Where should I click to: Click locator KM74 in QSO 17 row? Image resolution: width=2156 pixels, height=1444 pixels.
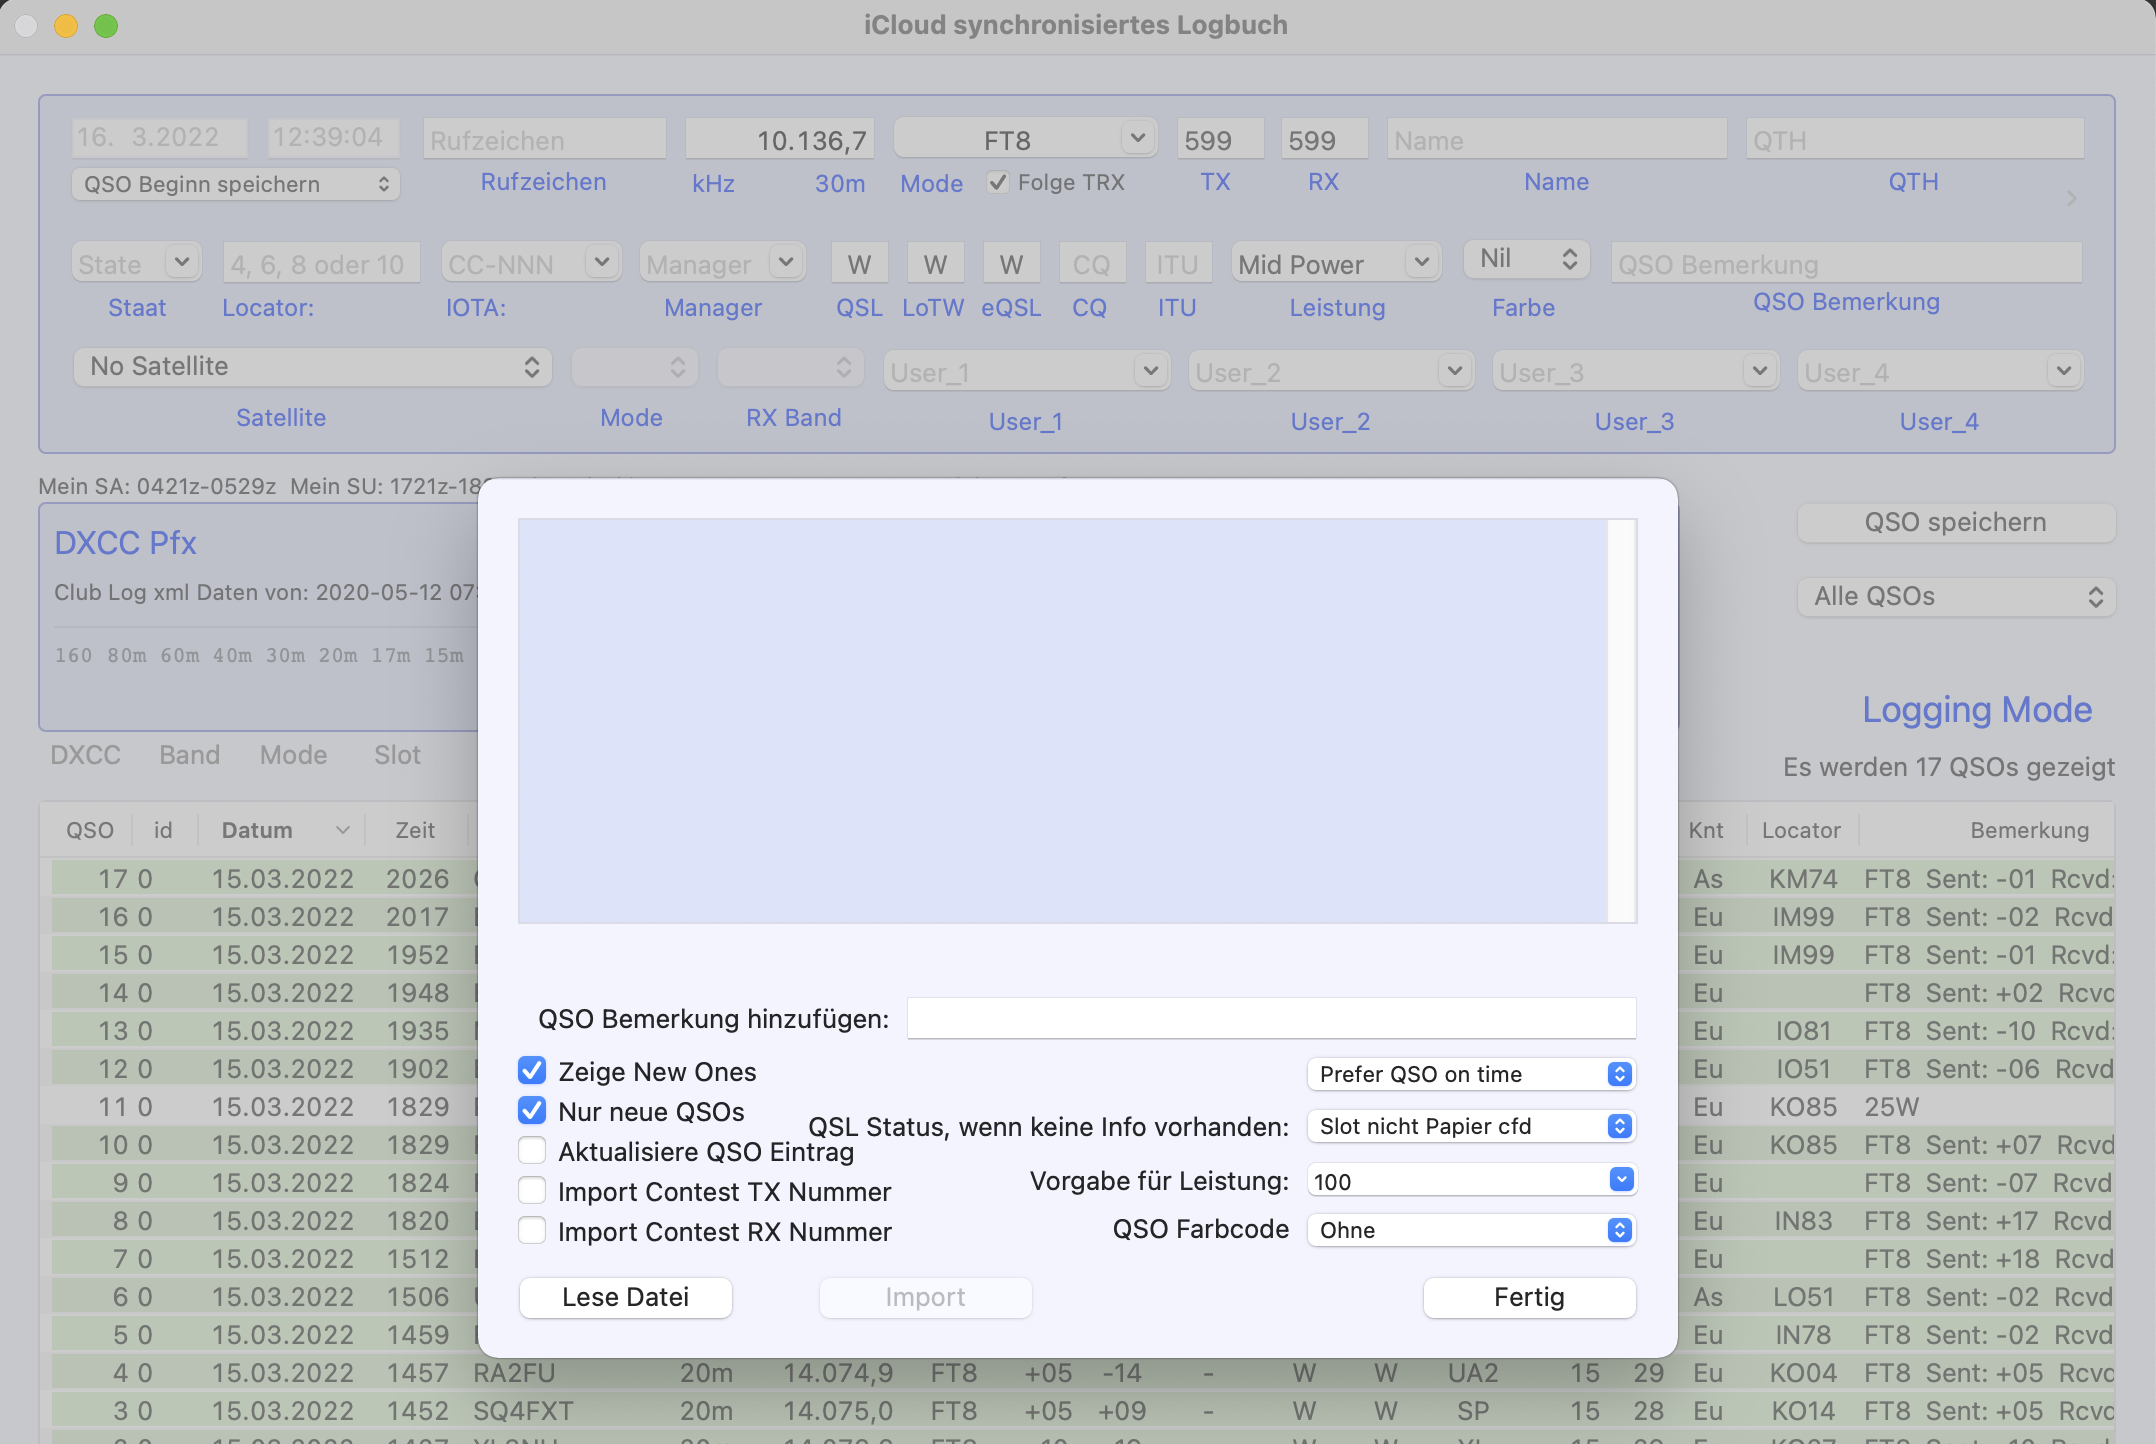[1804, 879]
